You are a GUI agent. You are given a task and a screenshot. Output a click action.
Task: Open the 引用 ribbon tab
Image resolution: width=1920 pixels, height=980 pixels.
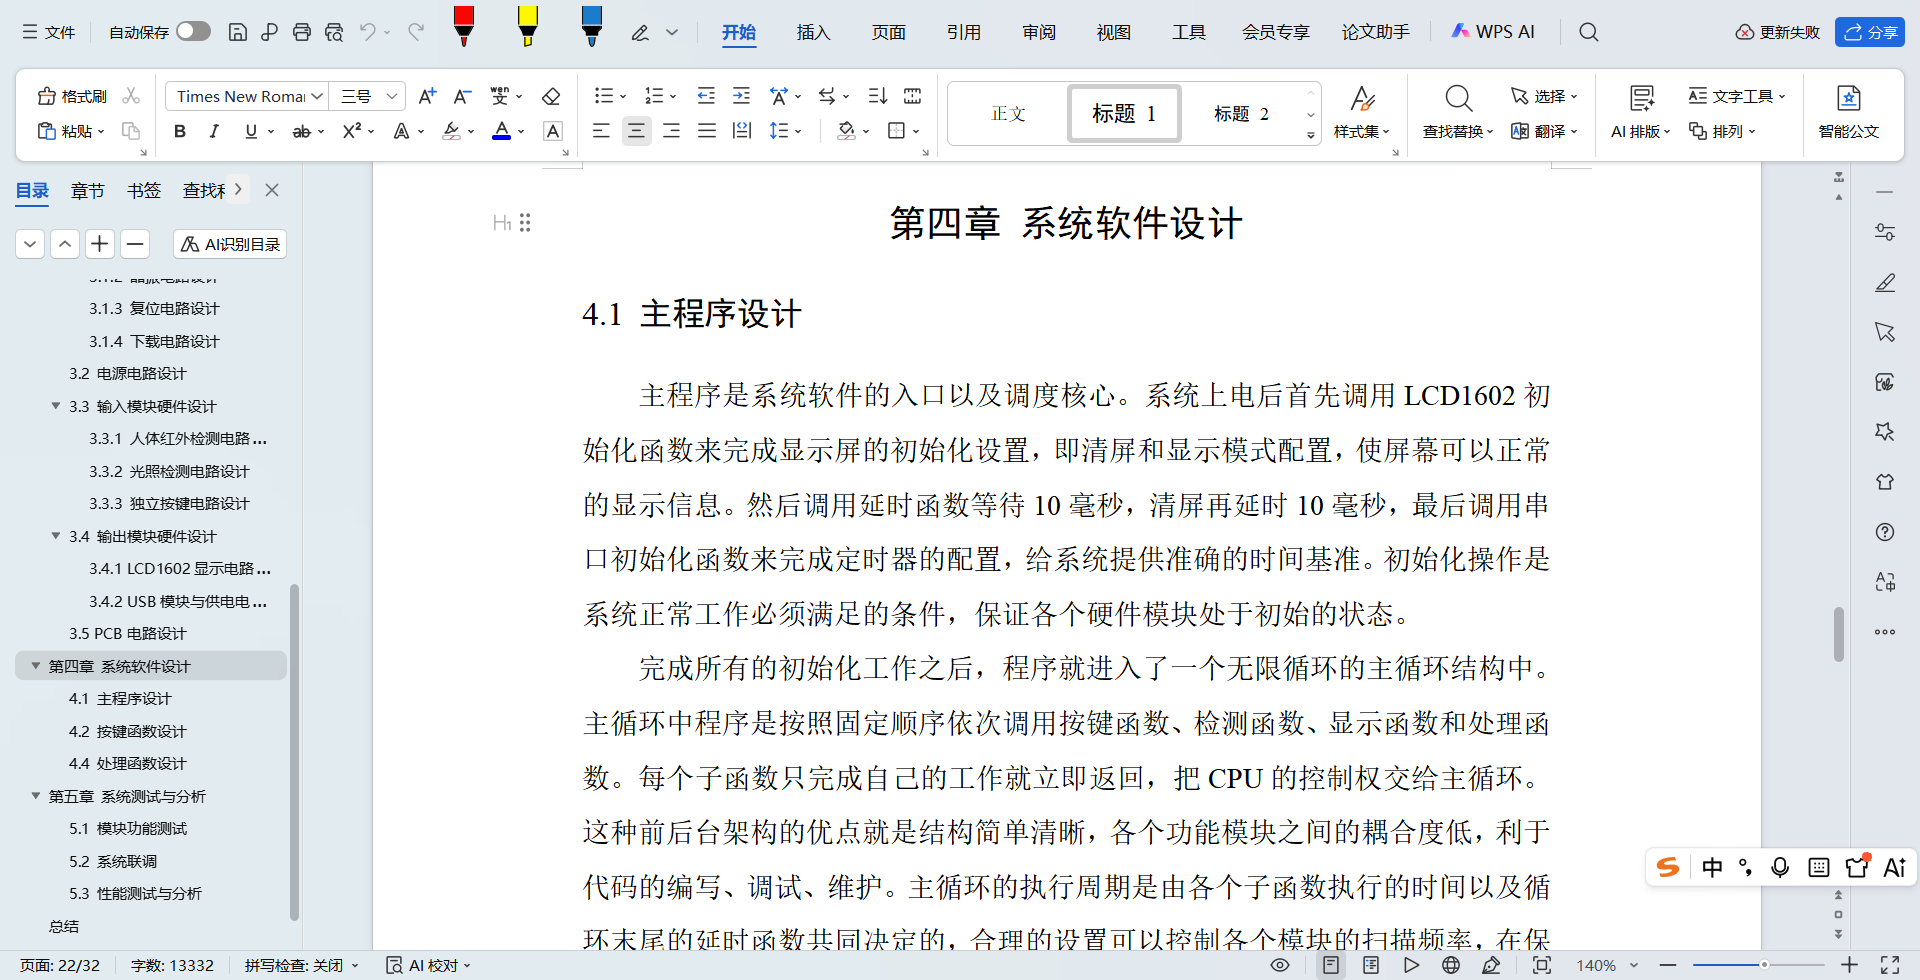tap(963, 32)
